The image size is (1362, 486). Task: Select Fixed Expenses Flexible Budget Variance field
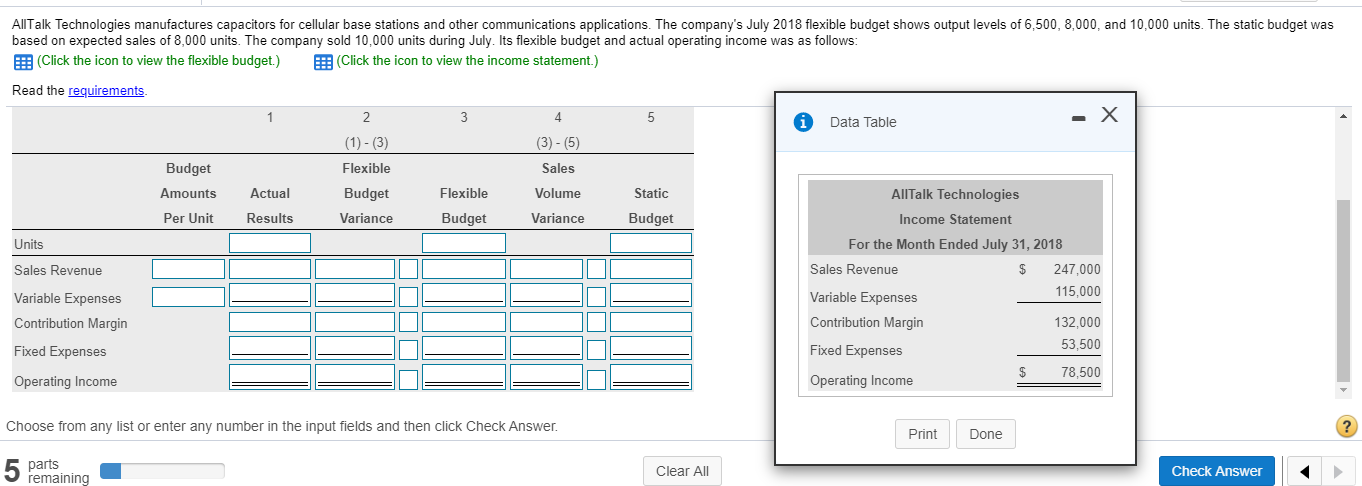[x=356, y=348]
